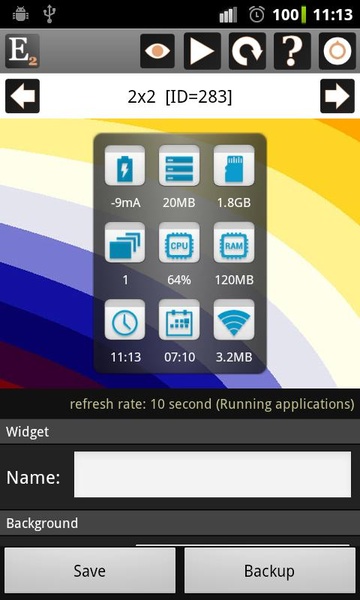Screen dimensions: 360x600
Task: Tap the signal strength bars icon
Action: pyautogui.click(x=228, y=15)
